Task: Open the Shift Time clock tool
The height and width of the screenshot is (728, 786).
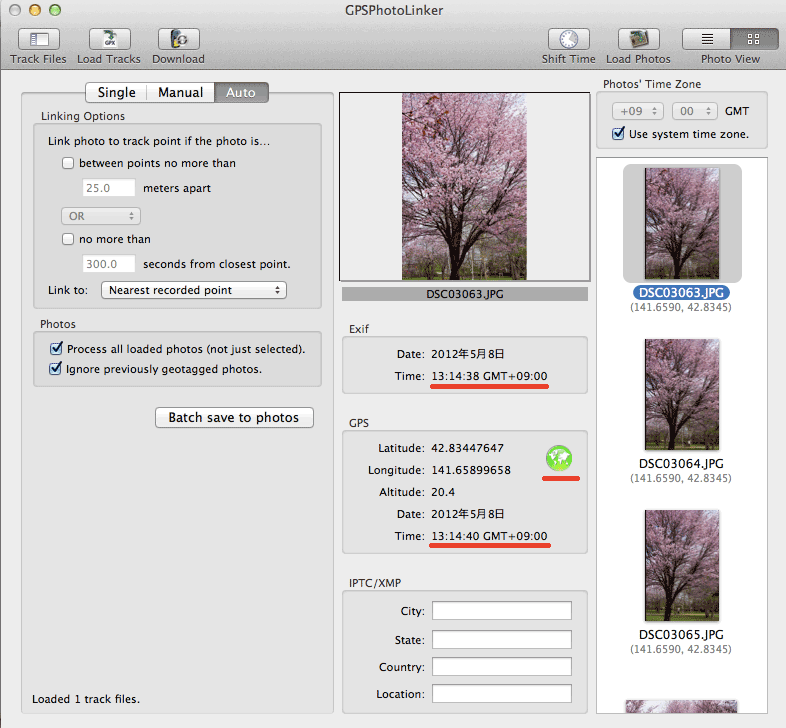Action: coord(568,39)
